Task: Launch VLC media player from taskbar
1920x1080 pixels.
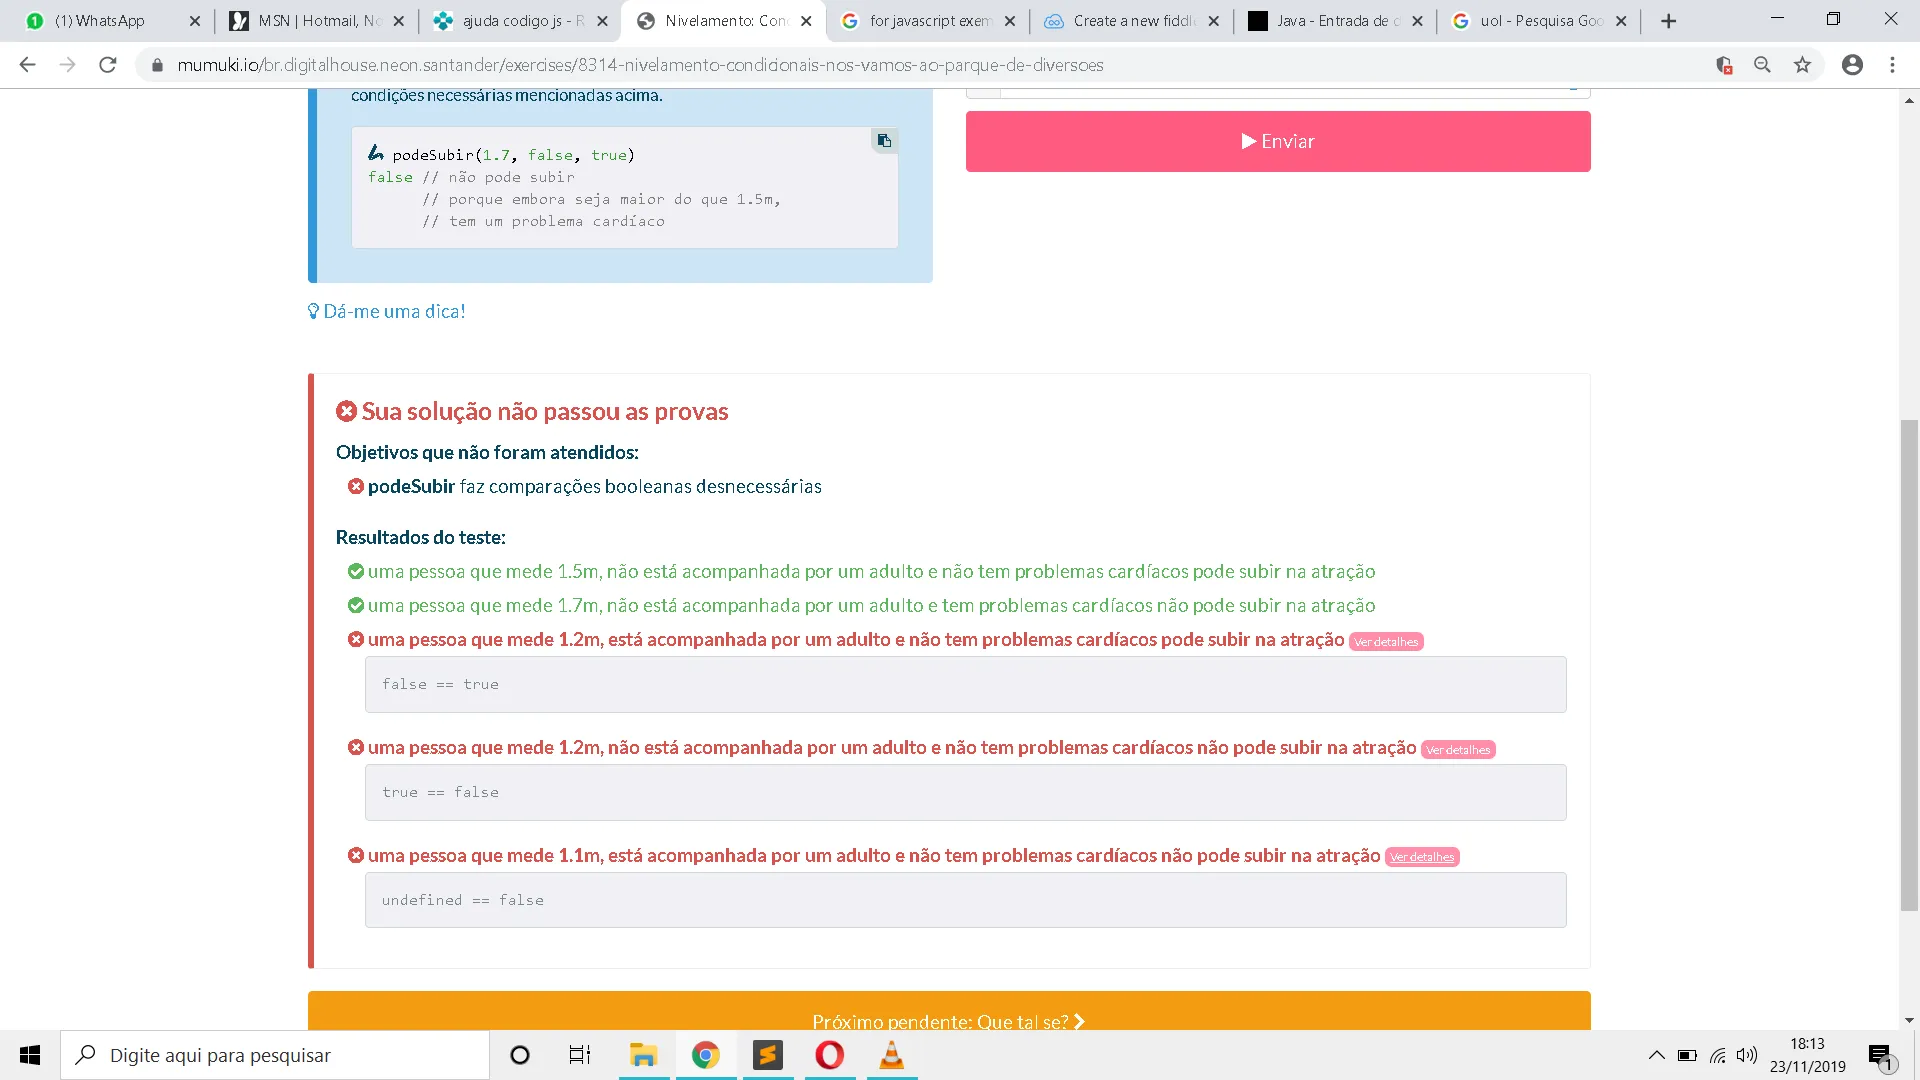Action: [891, 1055]
